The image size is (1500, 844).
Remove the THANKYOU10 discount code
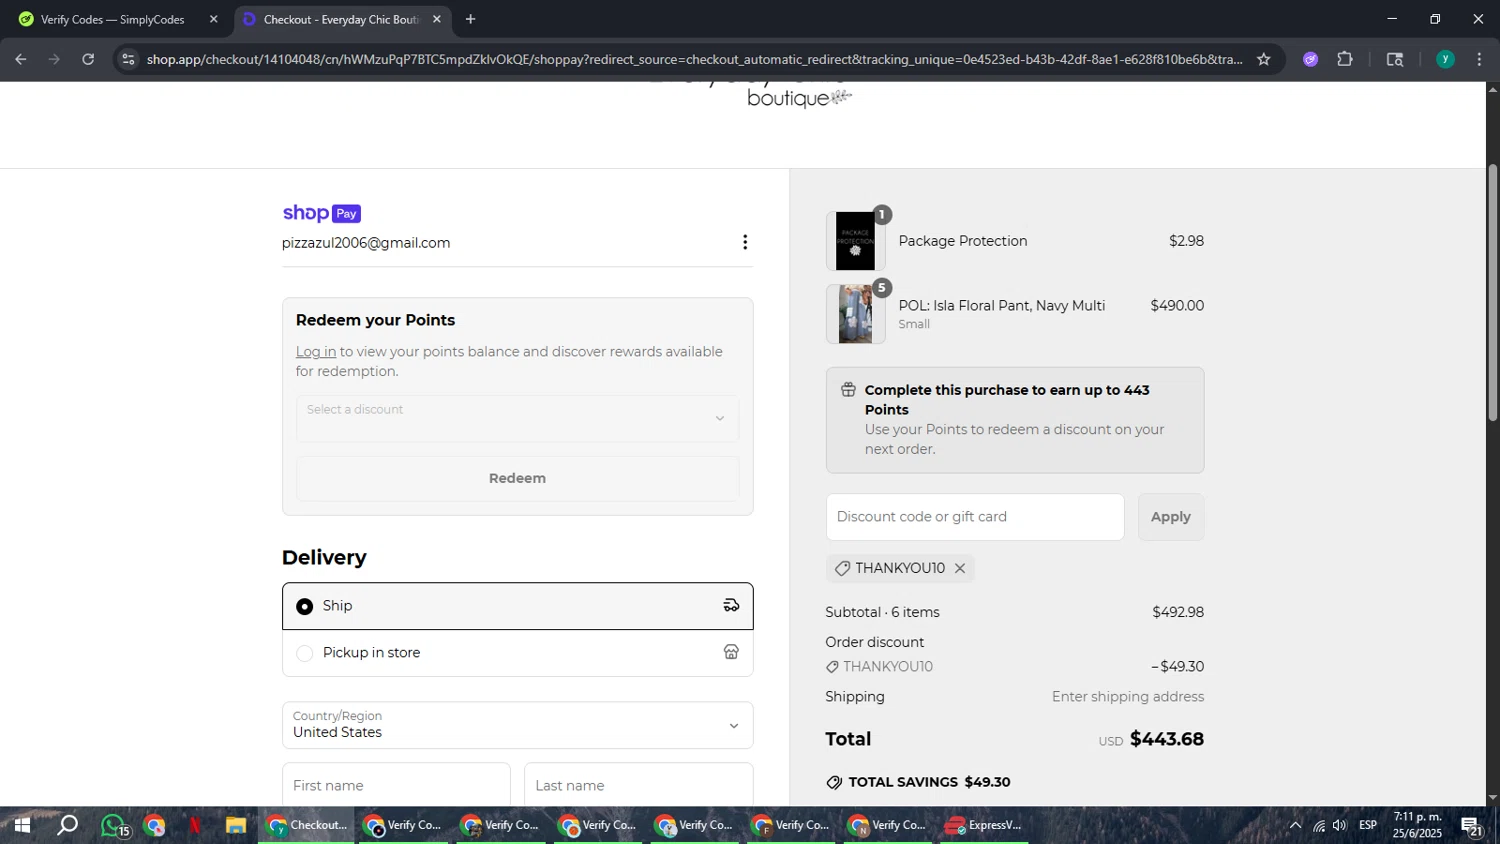[960, 568]
